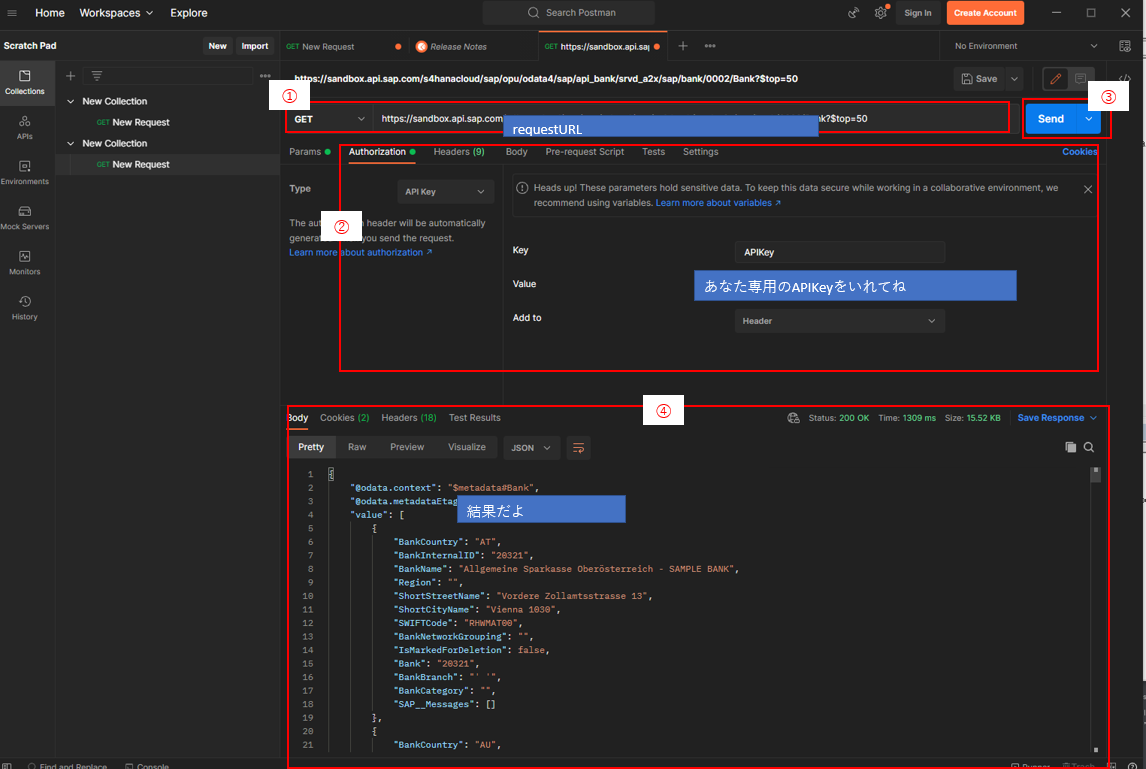This screenshot has height=769, width=1146.
Task: Open a new request tab with plus
Action: pos(683,46)
